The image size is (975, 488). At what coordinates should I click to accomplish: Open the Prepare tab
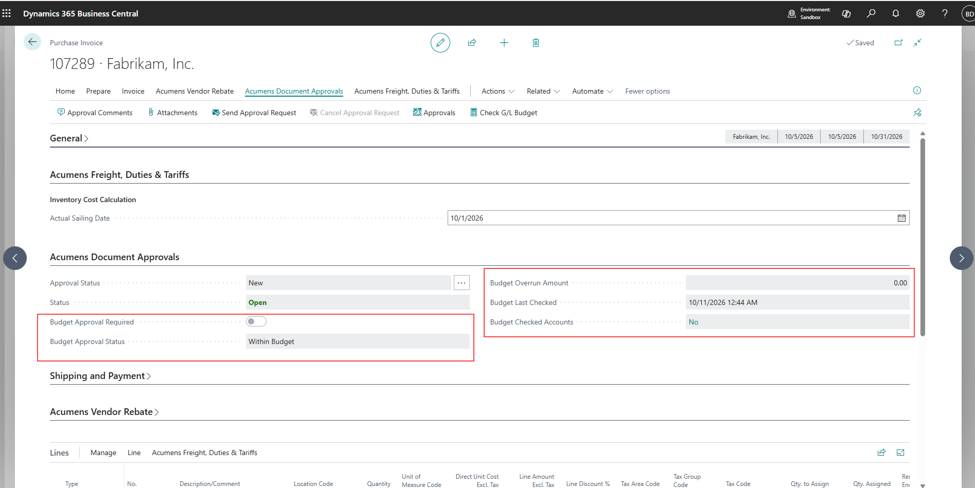point(98,91)
